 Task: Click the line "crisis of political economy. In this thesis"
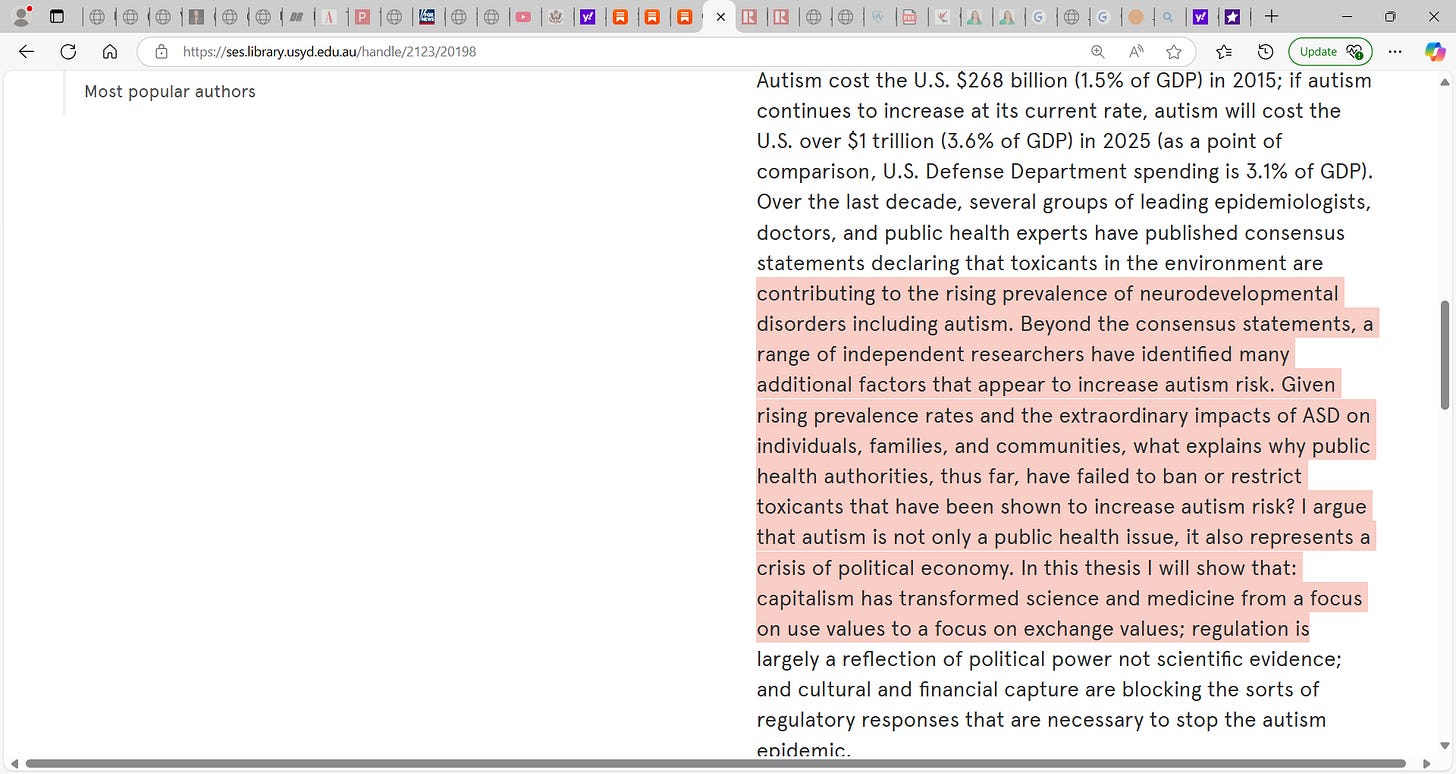(x=1027, y=568)
